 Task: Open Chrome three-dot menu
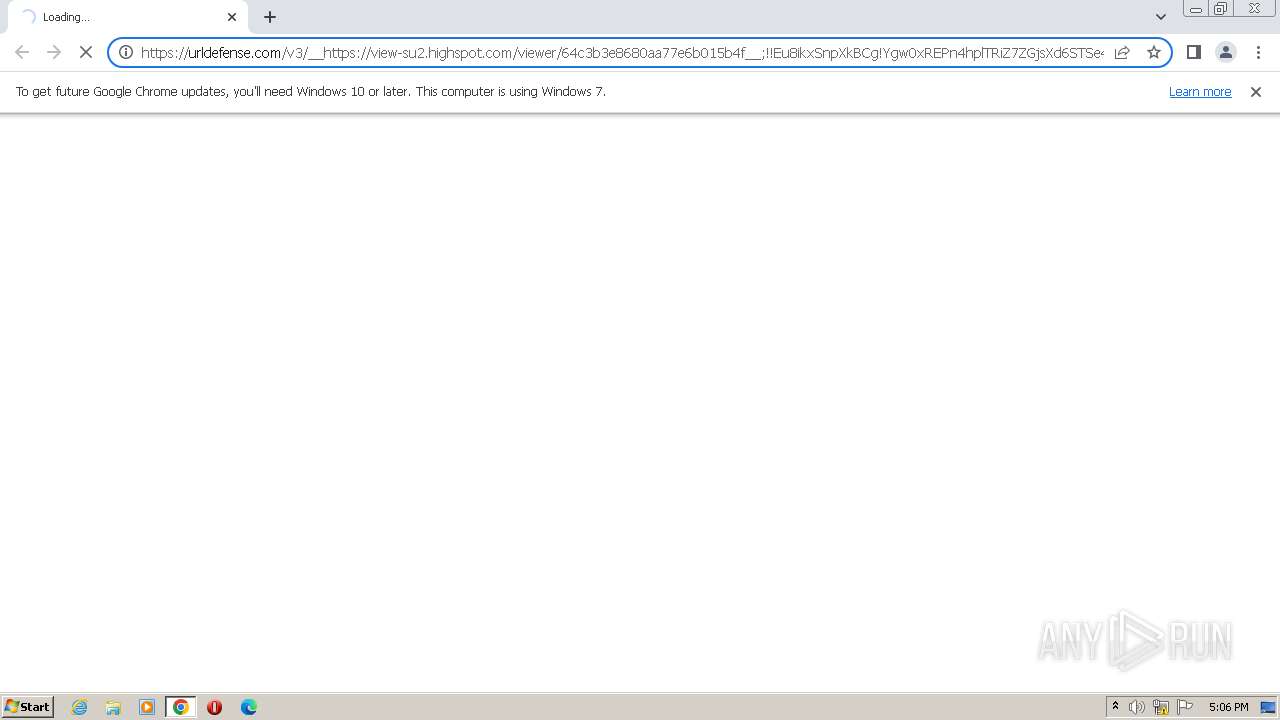click(x=1258, y=52)
